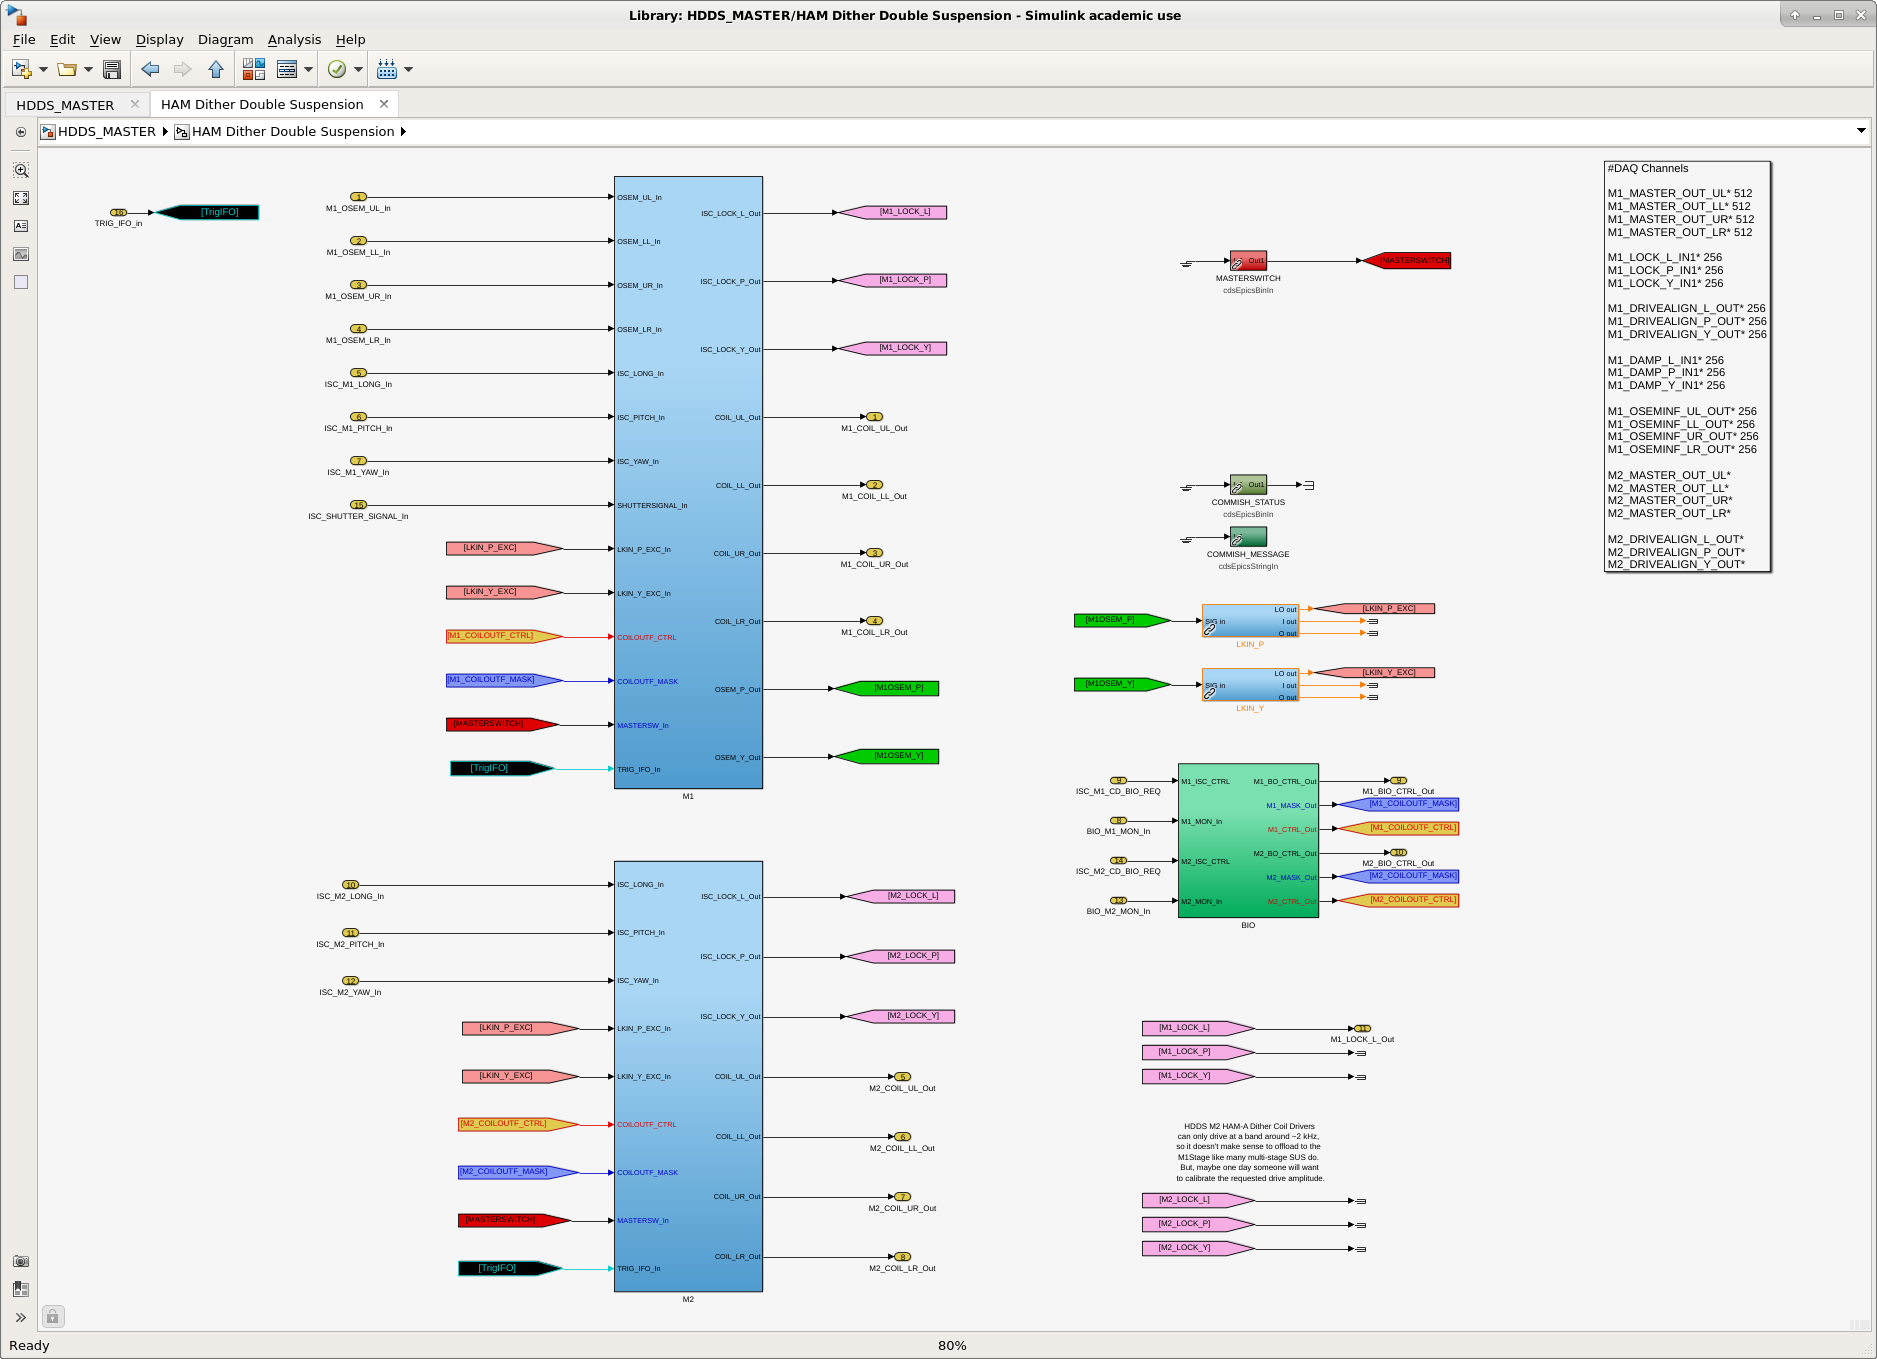
Task: Open the Display menu
Action: click(160, 39)
